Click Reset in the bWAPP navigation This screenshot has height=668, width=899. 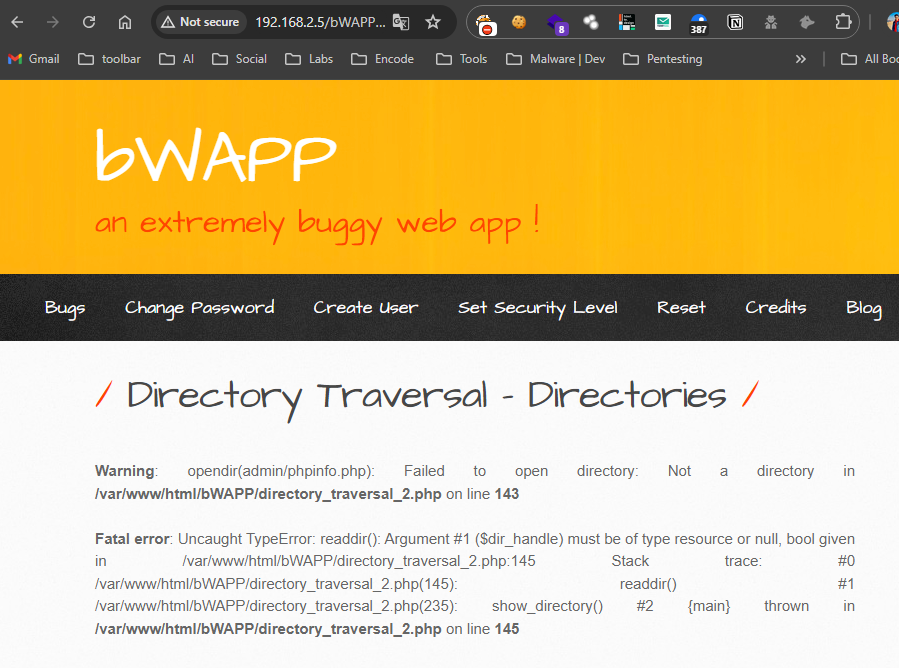(x=681, y=308)
